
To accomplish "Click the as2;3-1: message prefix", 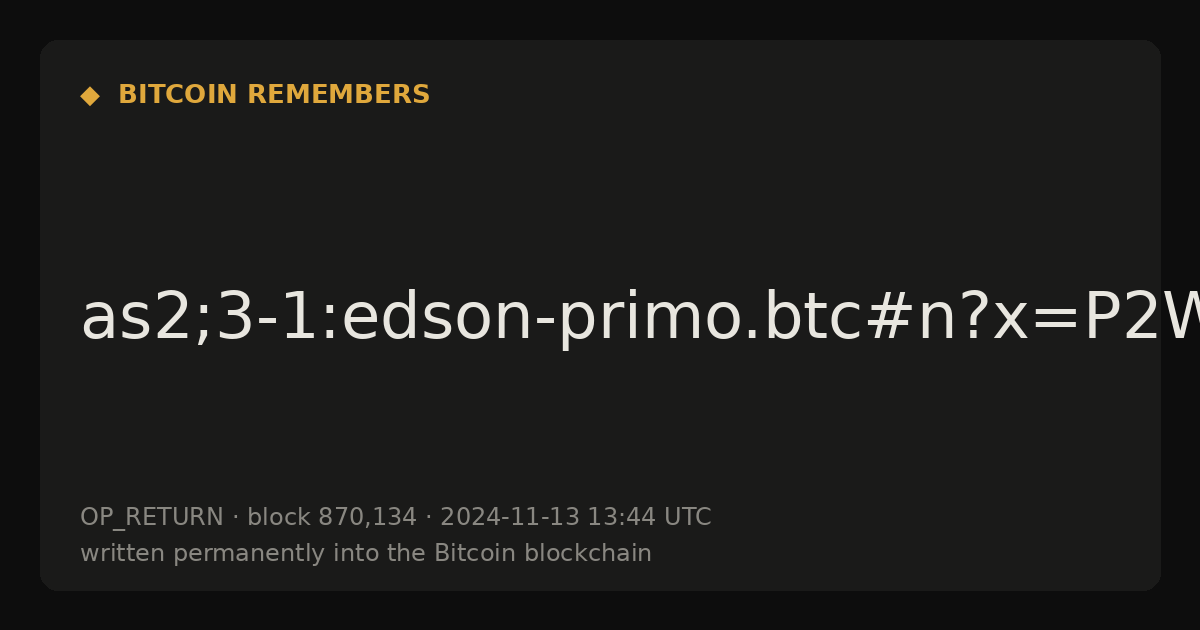I will (x=209, y=320).
